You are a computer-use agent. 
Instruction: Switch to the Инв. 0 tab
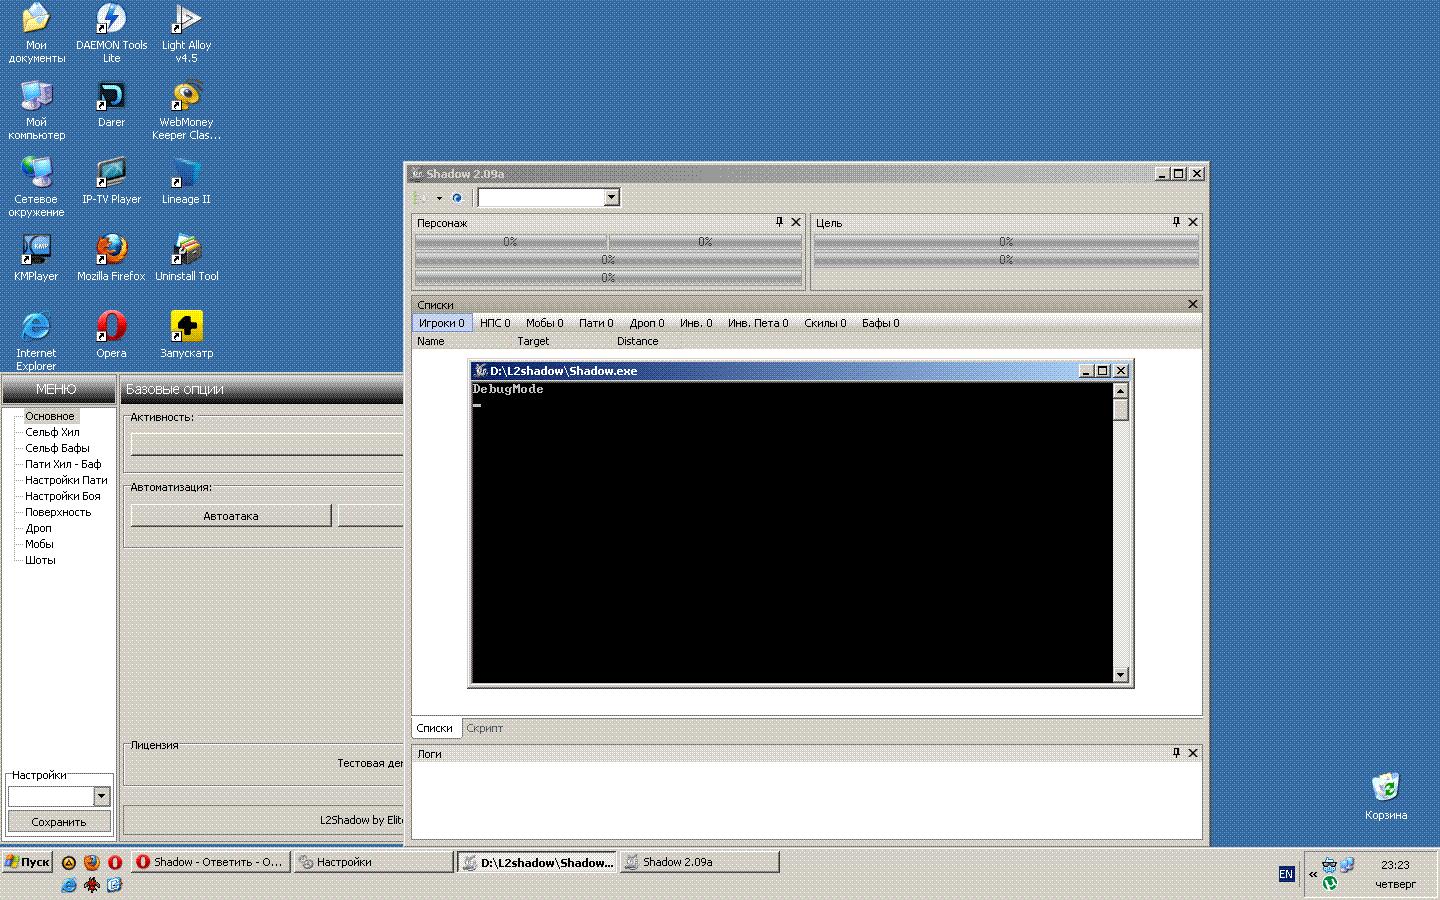(696, 323)
